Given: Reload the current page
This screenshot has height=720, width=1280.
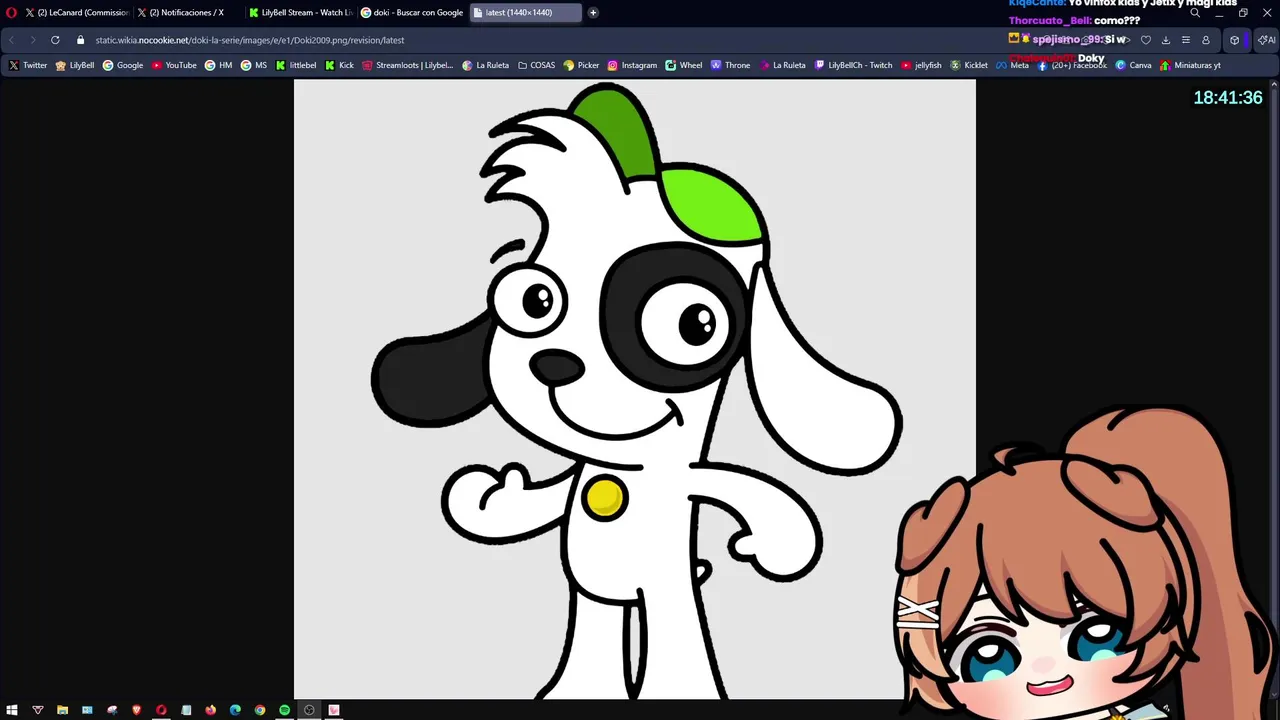Looking at the screenshot, I should (55, 40).
